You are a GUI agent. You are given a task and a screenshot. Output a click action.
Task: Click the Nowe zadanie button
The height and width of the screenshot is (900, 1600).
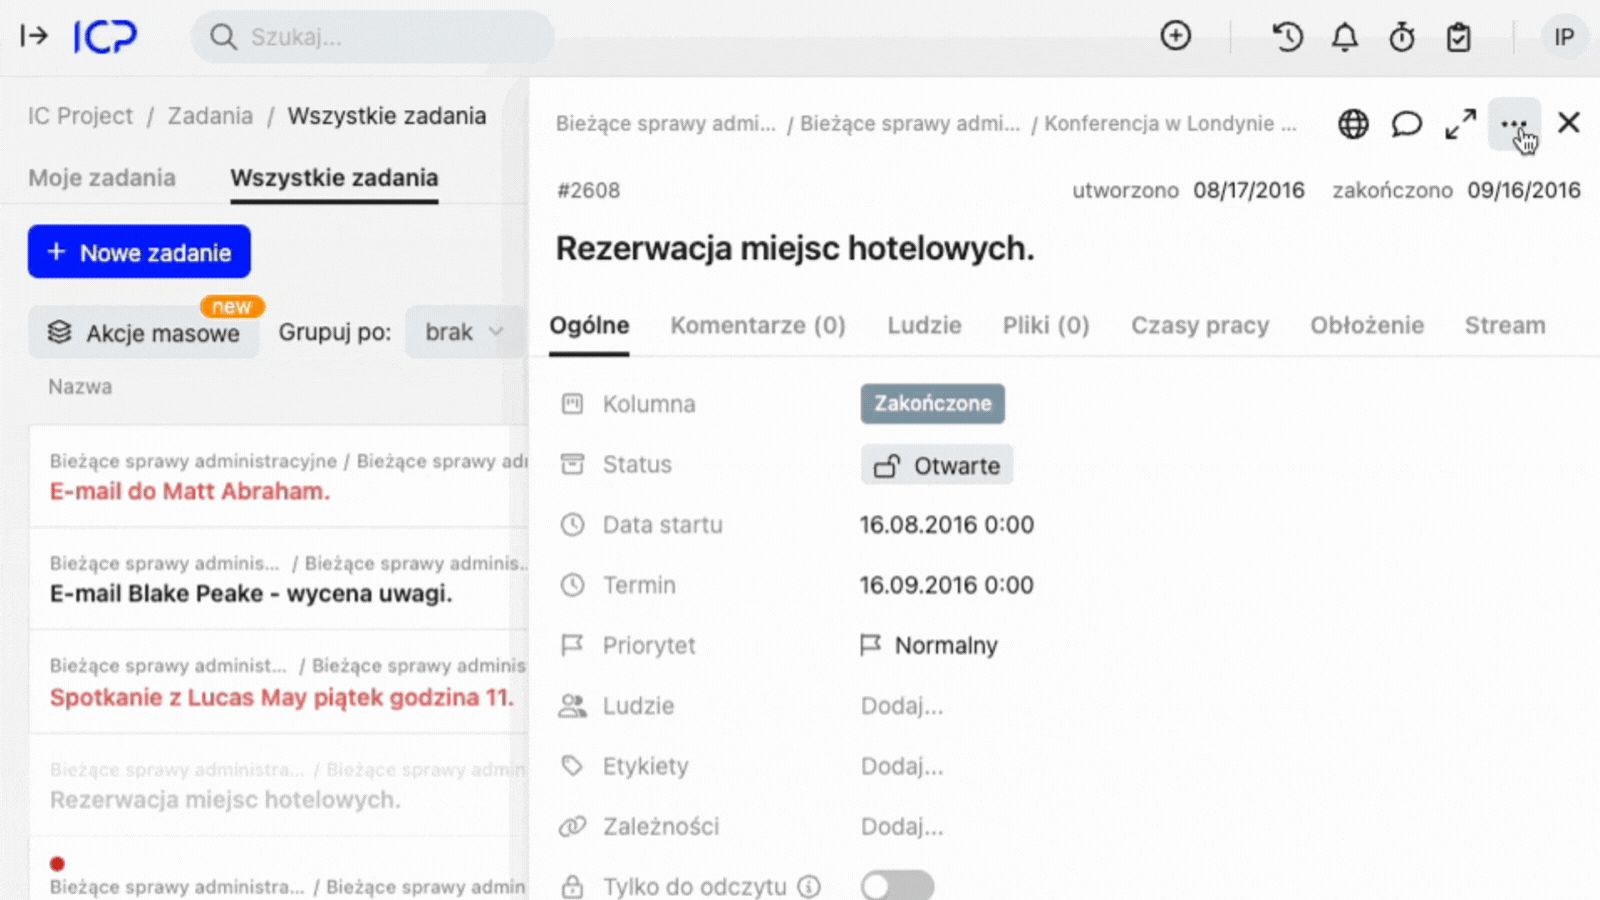point(138,252)
